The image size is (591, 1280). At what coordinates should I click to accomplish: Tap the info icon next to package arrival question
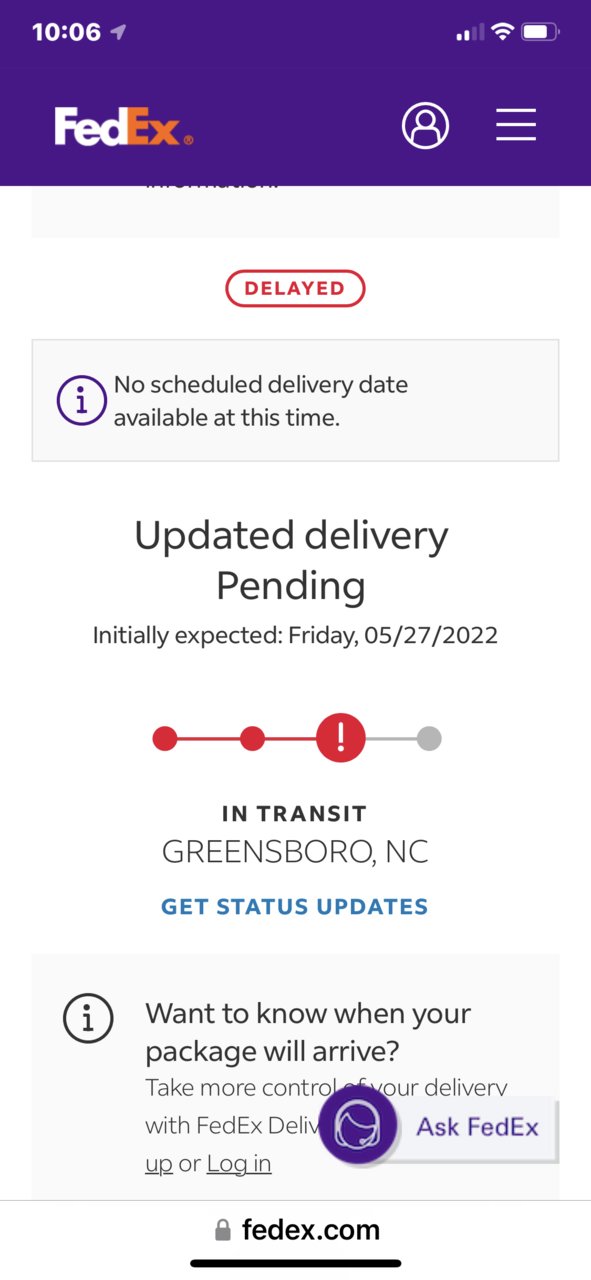[88, 1018]
